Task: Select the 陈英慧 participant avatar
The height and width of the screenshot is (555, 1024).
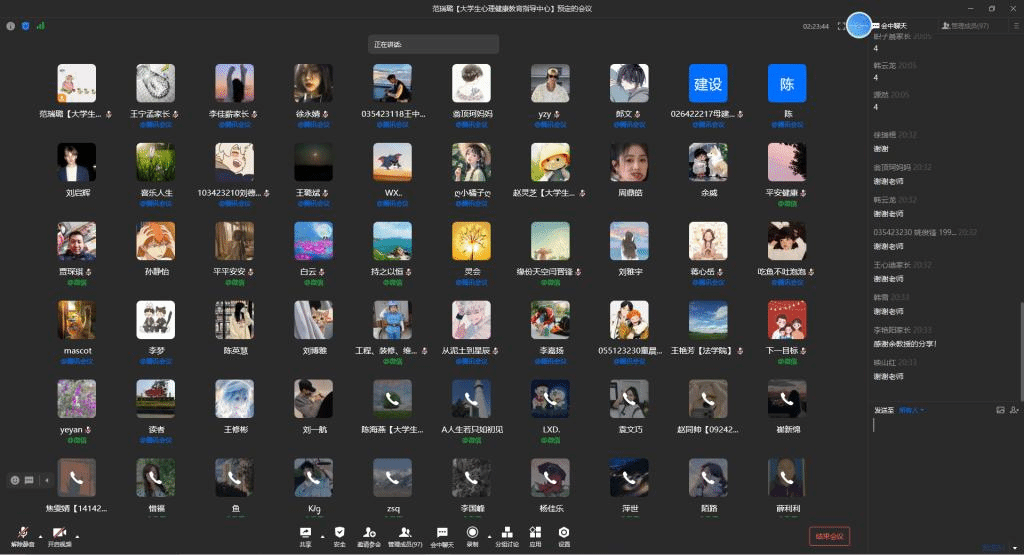Action: tap(234, 320)
